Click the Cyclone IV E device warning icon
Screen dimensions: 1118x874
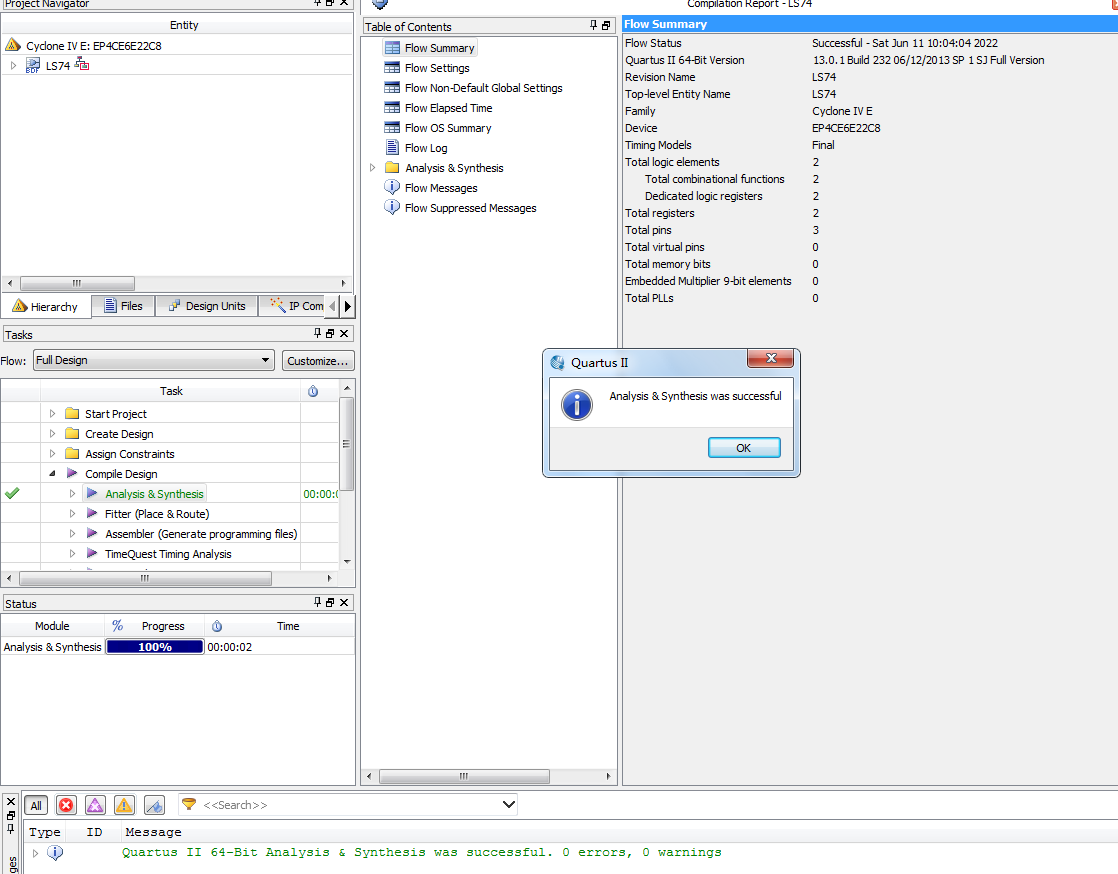click(13, 46)
